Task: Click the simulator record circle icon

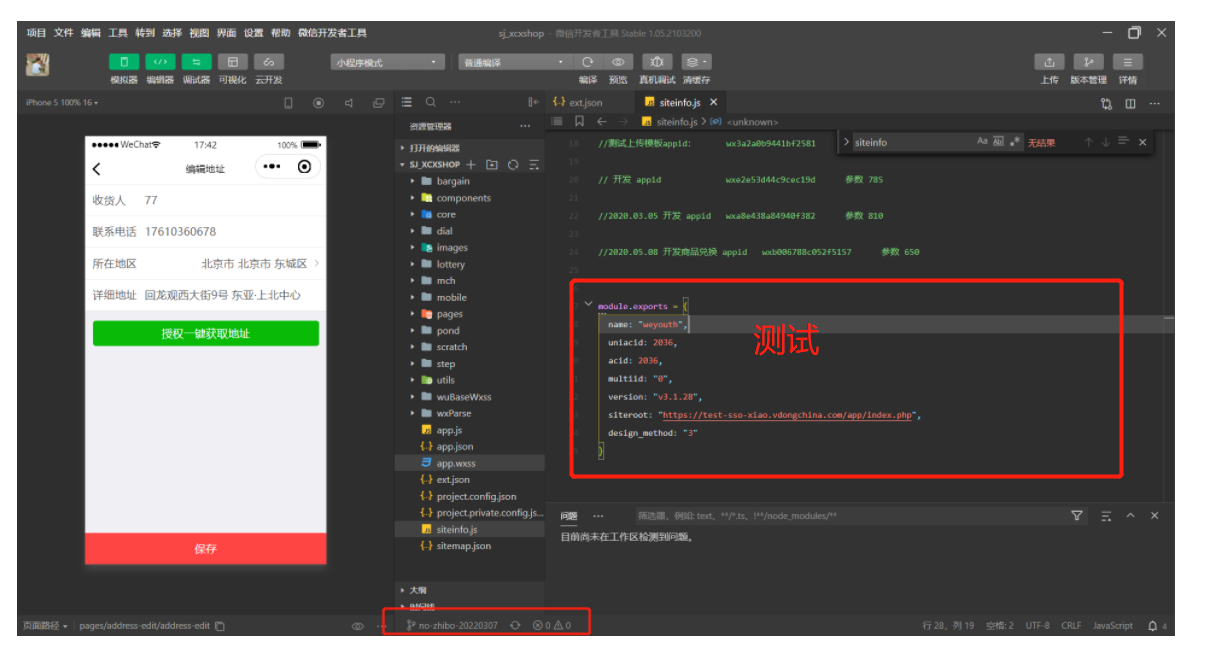Action: click(x=318, y=103)
